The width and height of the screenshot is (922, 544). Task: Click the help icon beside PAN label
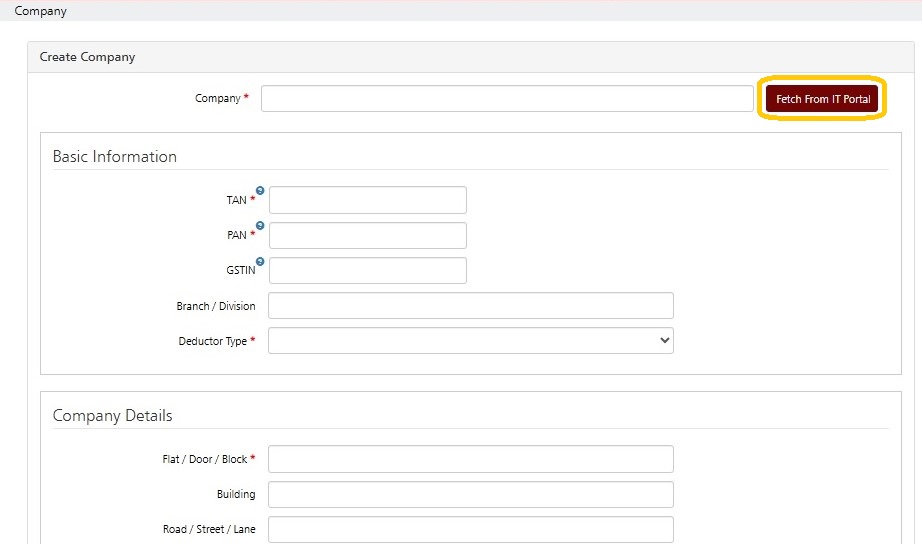260,226
